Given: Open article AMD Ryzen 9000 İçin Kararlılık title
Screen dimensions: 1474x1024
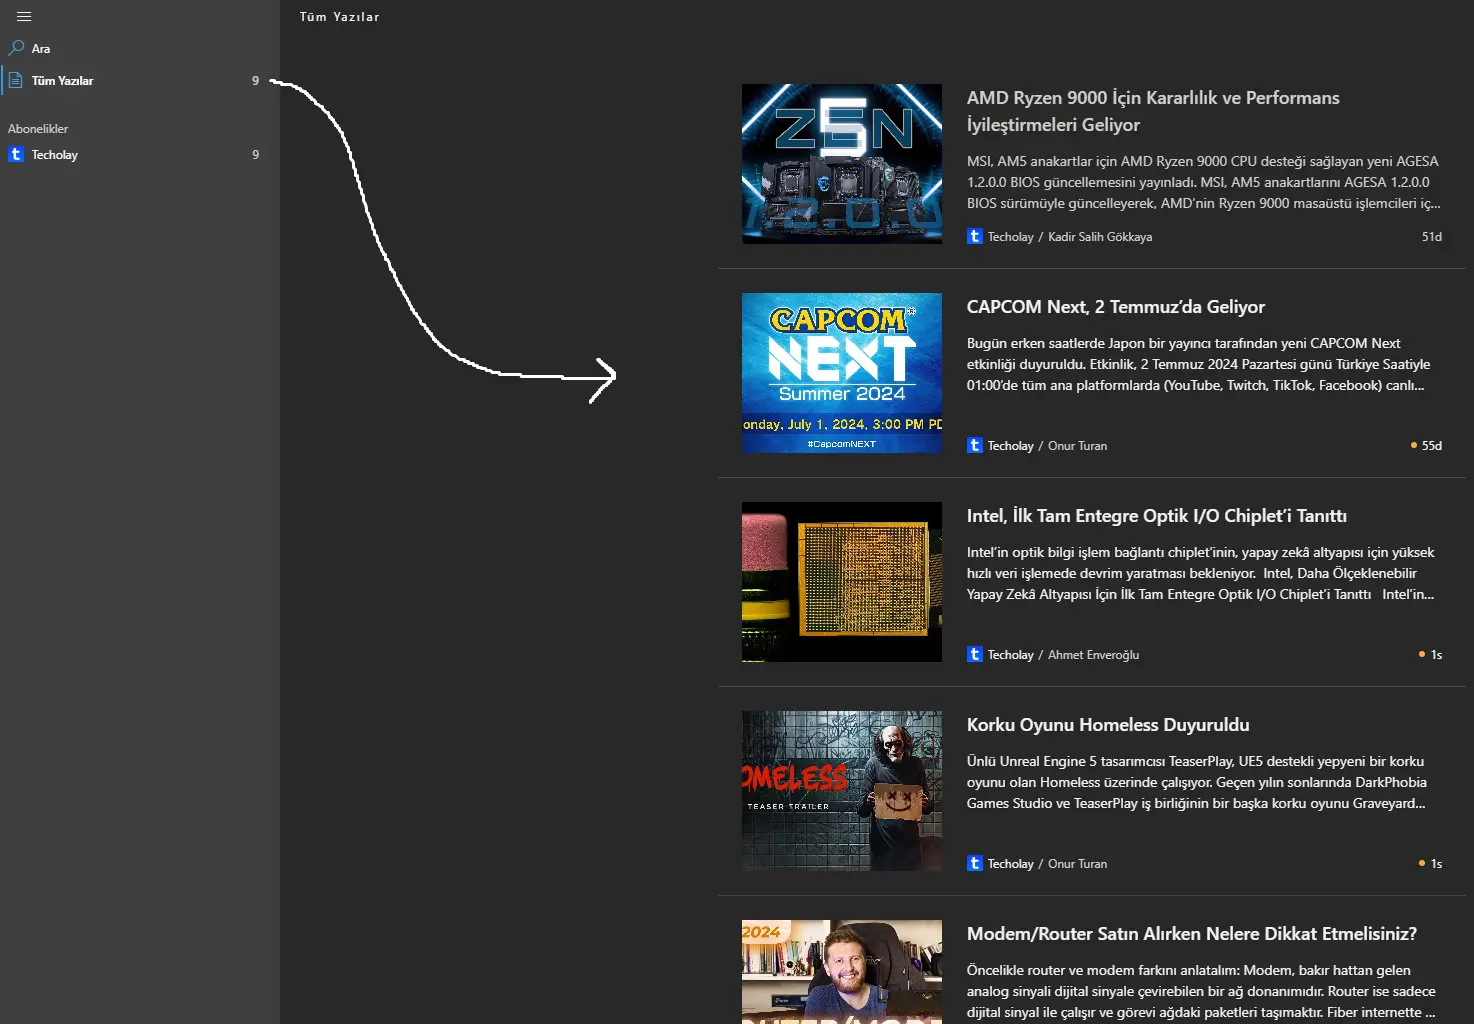Looking at the screenshot, I should tap(1153, 111).
